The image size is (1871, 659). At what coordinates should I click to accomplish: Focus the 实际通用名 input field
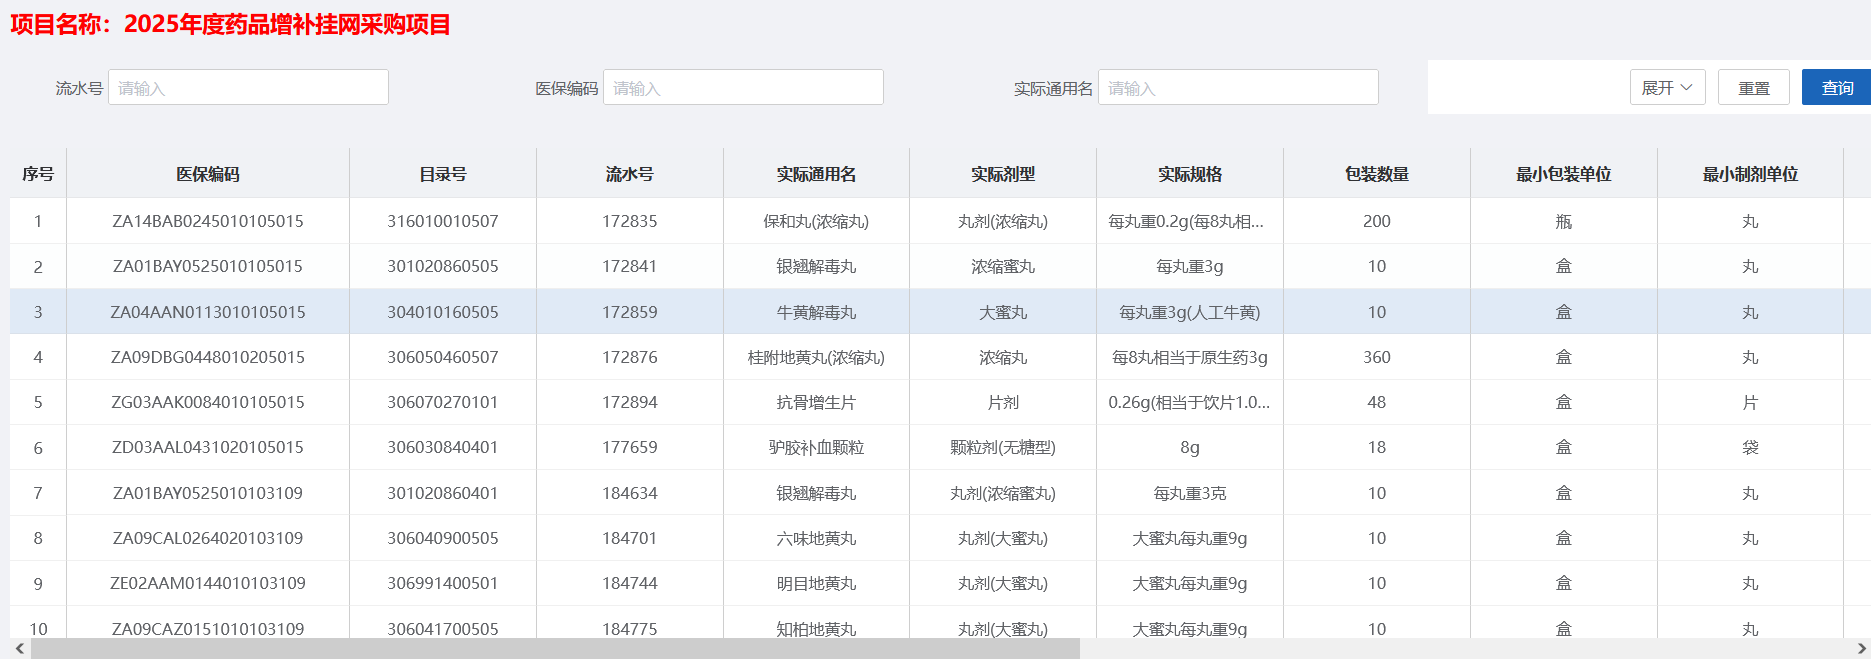[x=1238, y=88]
